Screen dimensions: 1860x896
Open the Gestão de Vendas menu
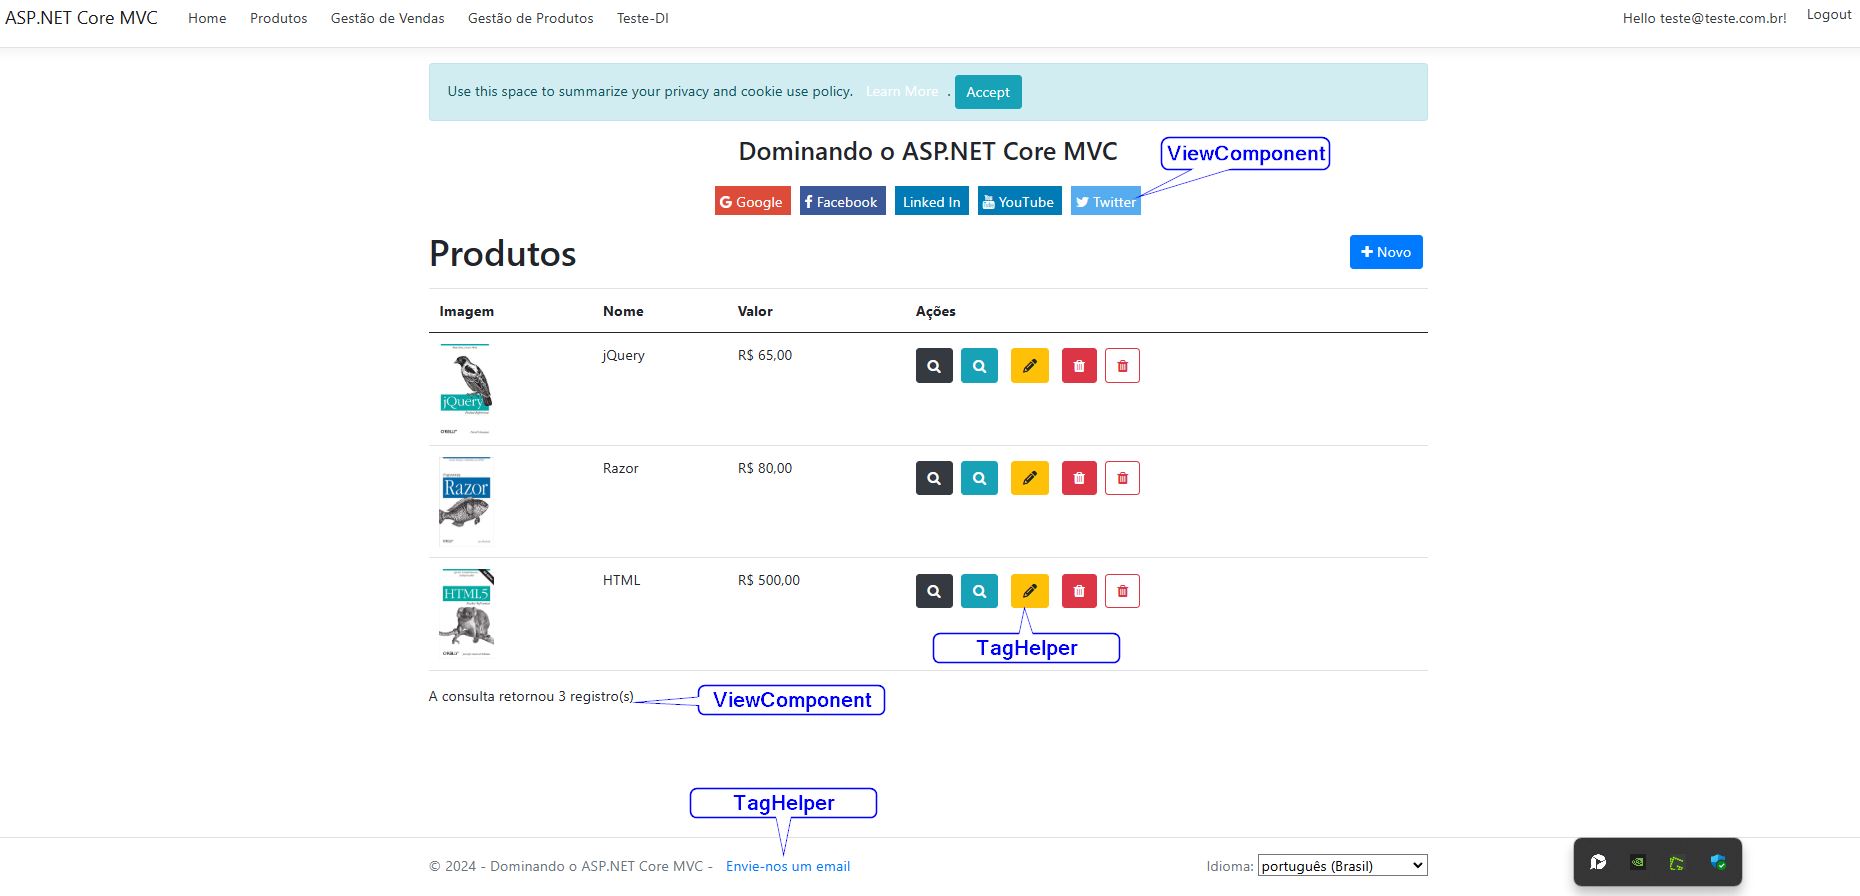[x=387, y=18]
